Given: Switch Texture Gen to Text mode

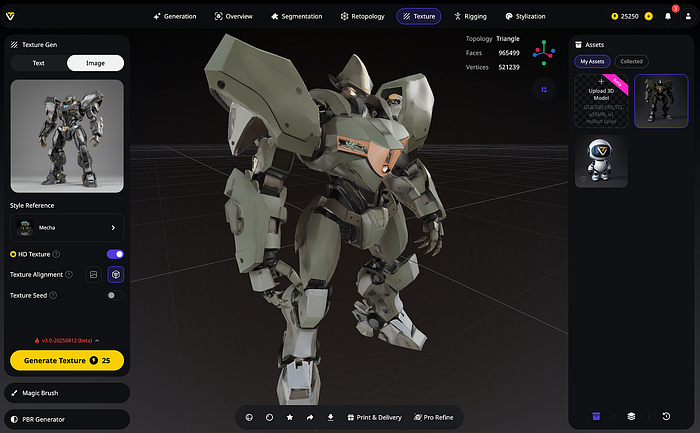Looking at the screenshot, I should [38, 63].
